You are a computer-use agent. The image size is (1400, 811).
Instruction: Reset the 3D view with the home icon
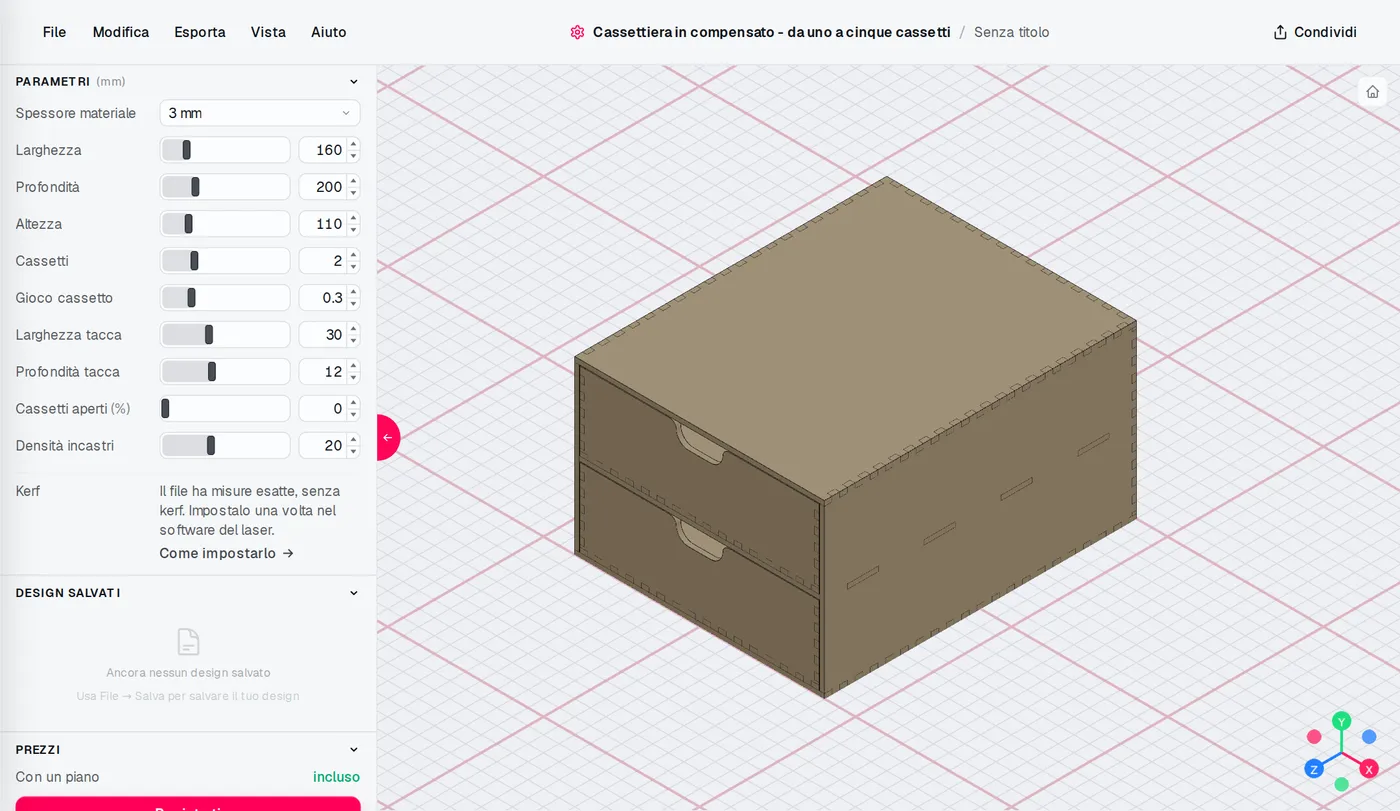click(1373, 91)
